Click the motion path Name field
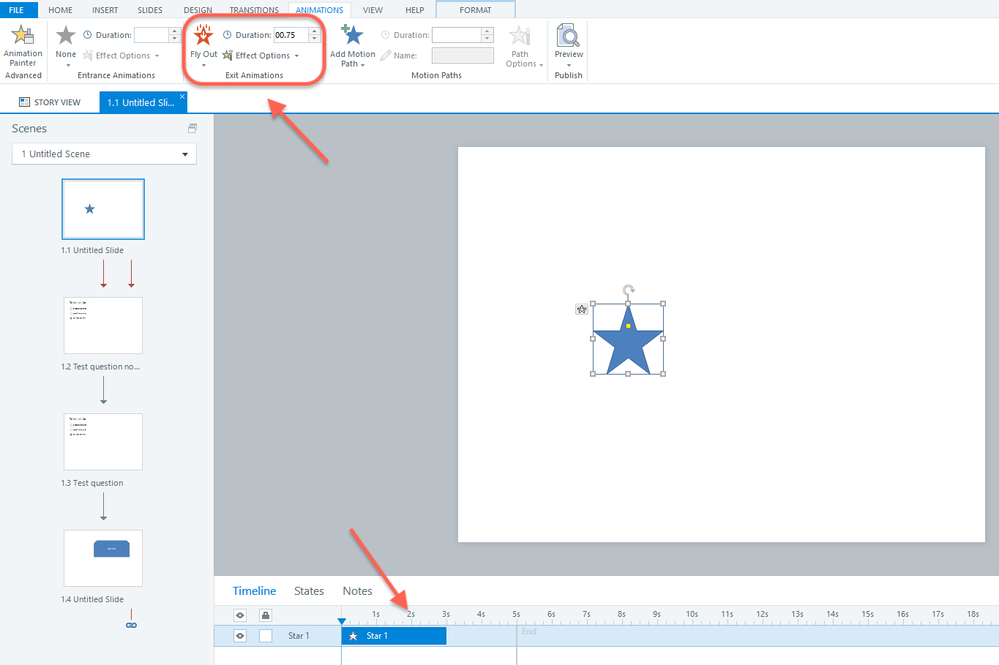The image size is (999, 665). pos(463,55)
